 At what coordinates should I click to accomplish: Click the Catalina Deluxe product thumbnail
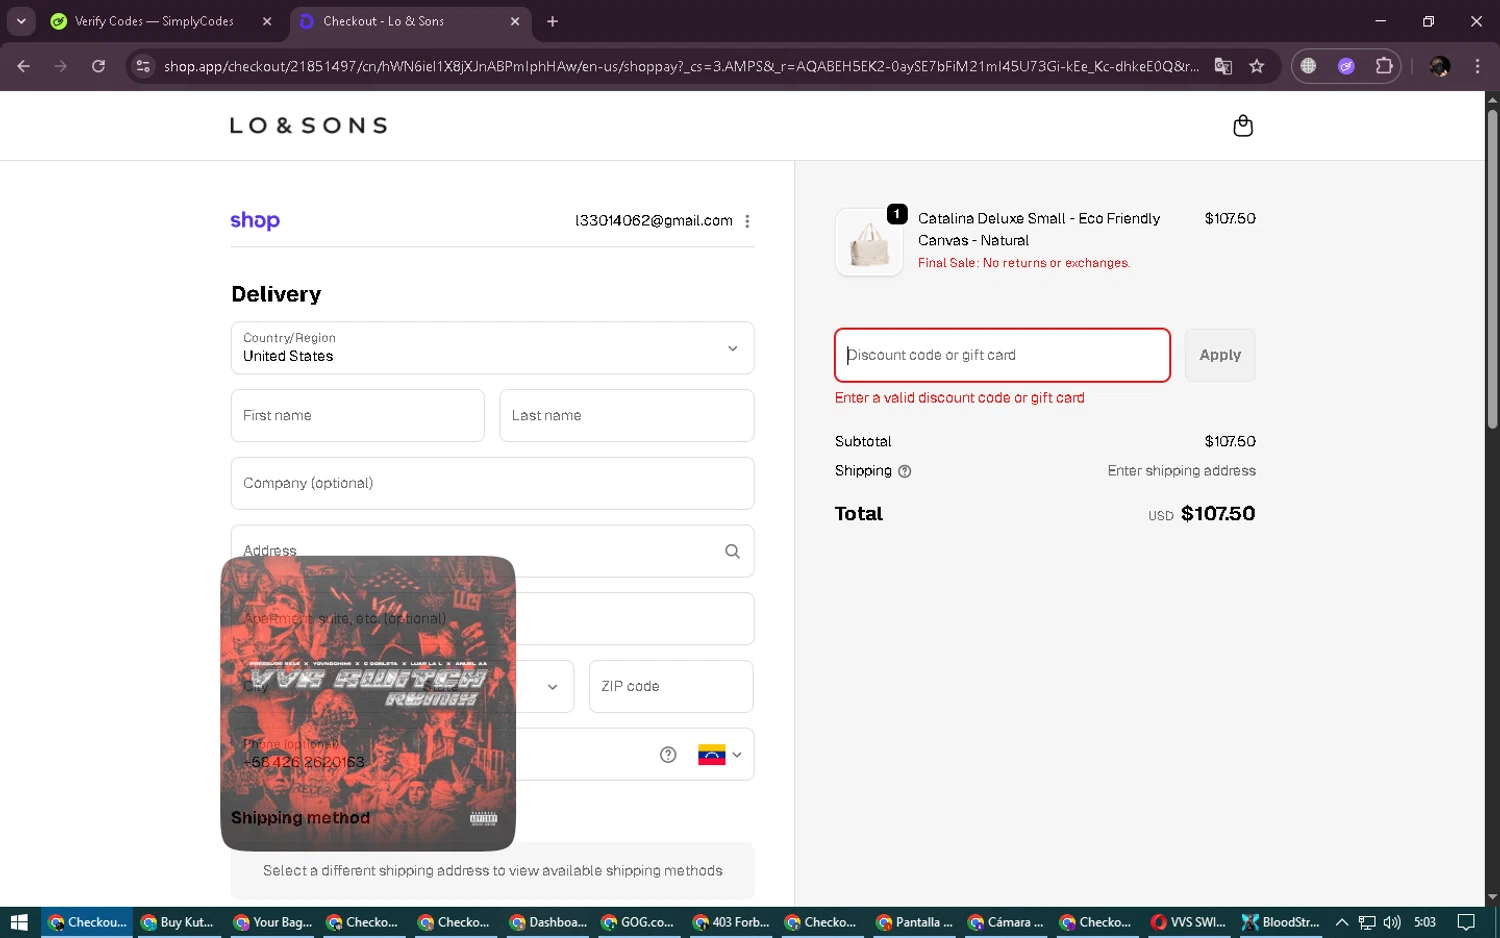pos(869,242)
